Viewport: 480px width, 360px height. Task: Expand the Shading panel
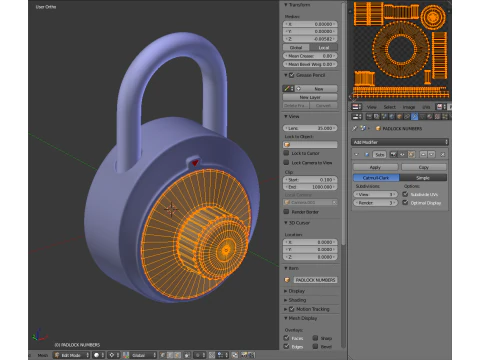pyautogui.click(x=286, y=300)
